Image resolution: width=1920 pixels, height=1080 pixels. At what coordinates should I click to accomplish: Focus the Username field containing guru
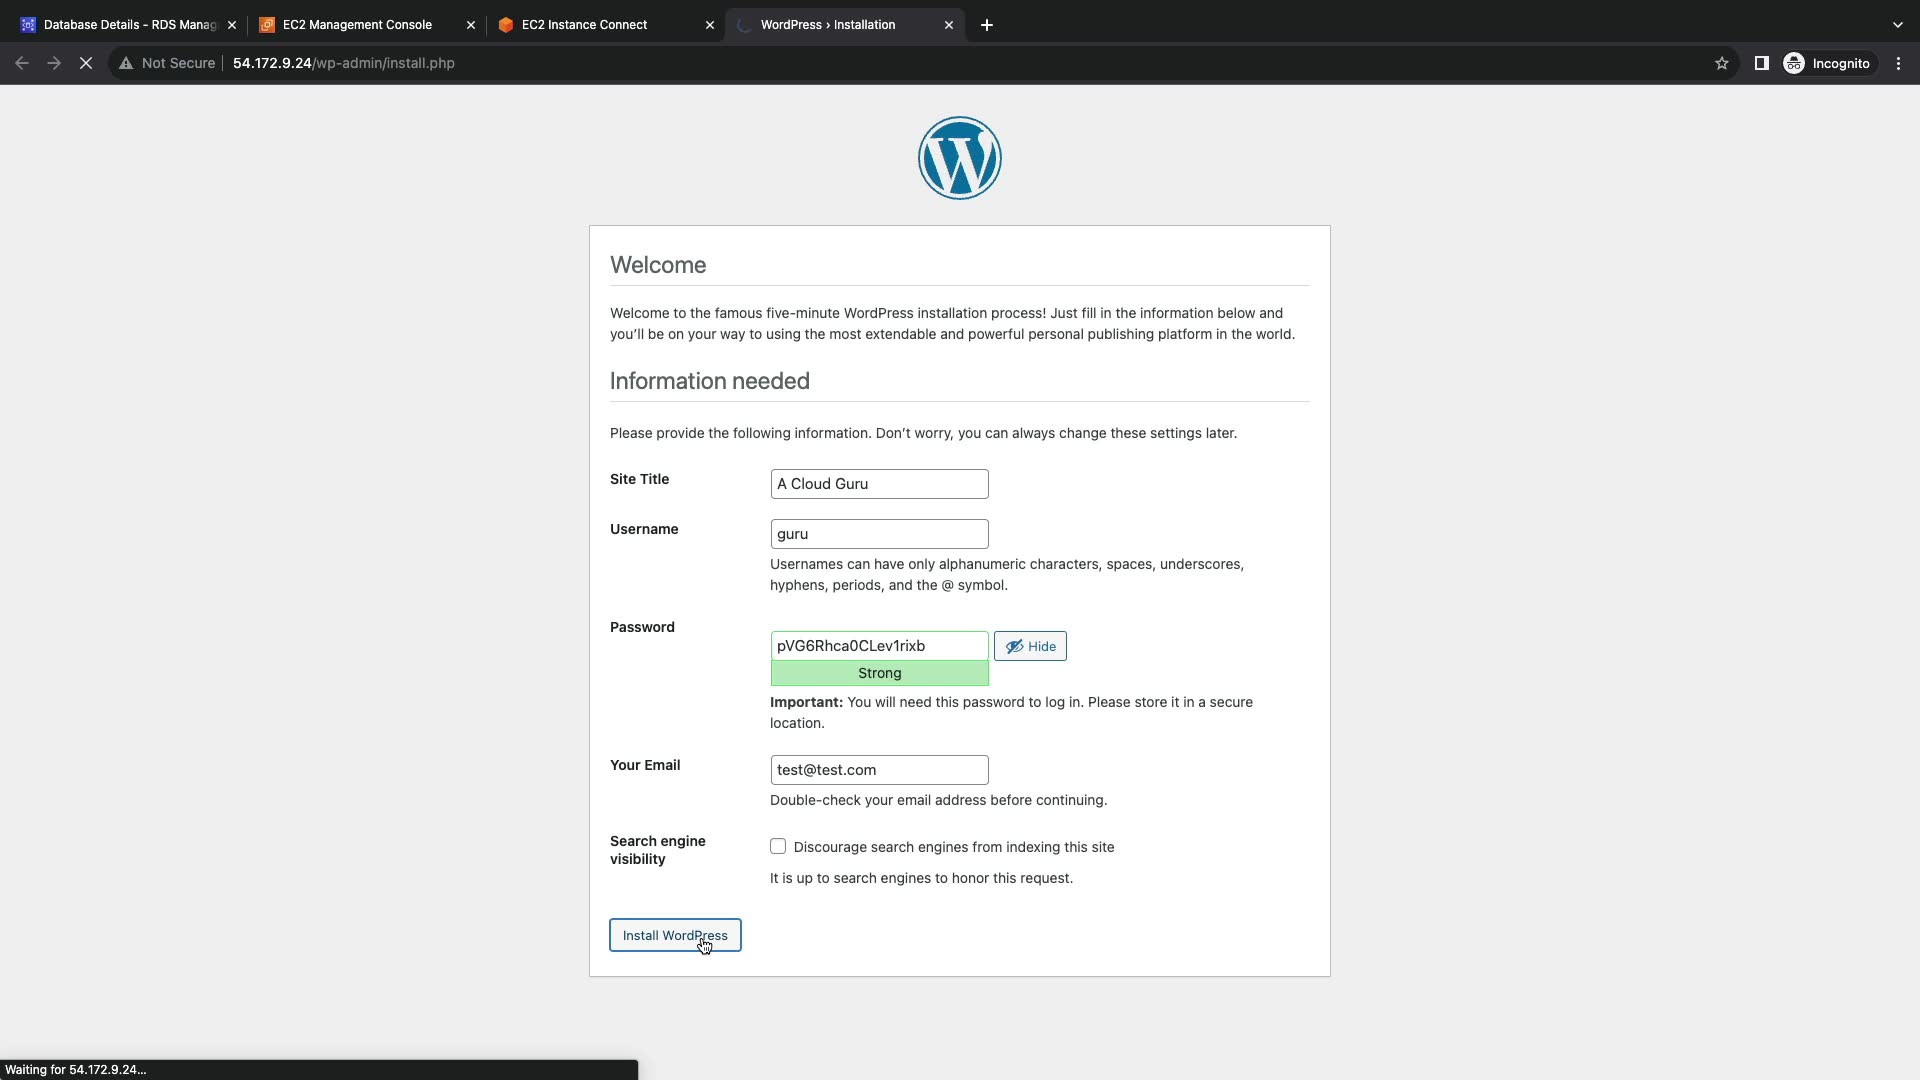pos(879,534)
